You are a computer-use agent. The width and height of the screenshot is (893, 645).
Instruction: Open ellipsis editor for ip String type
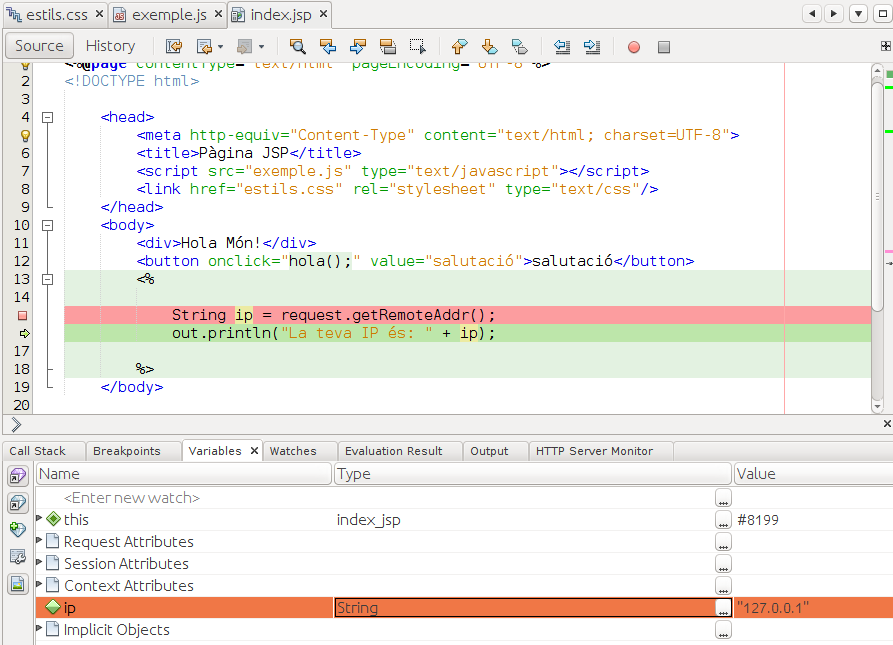723,608
